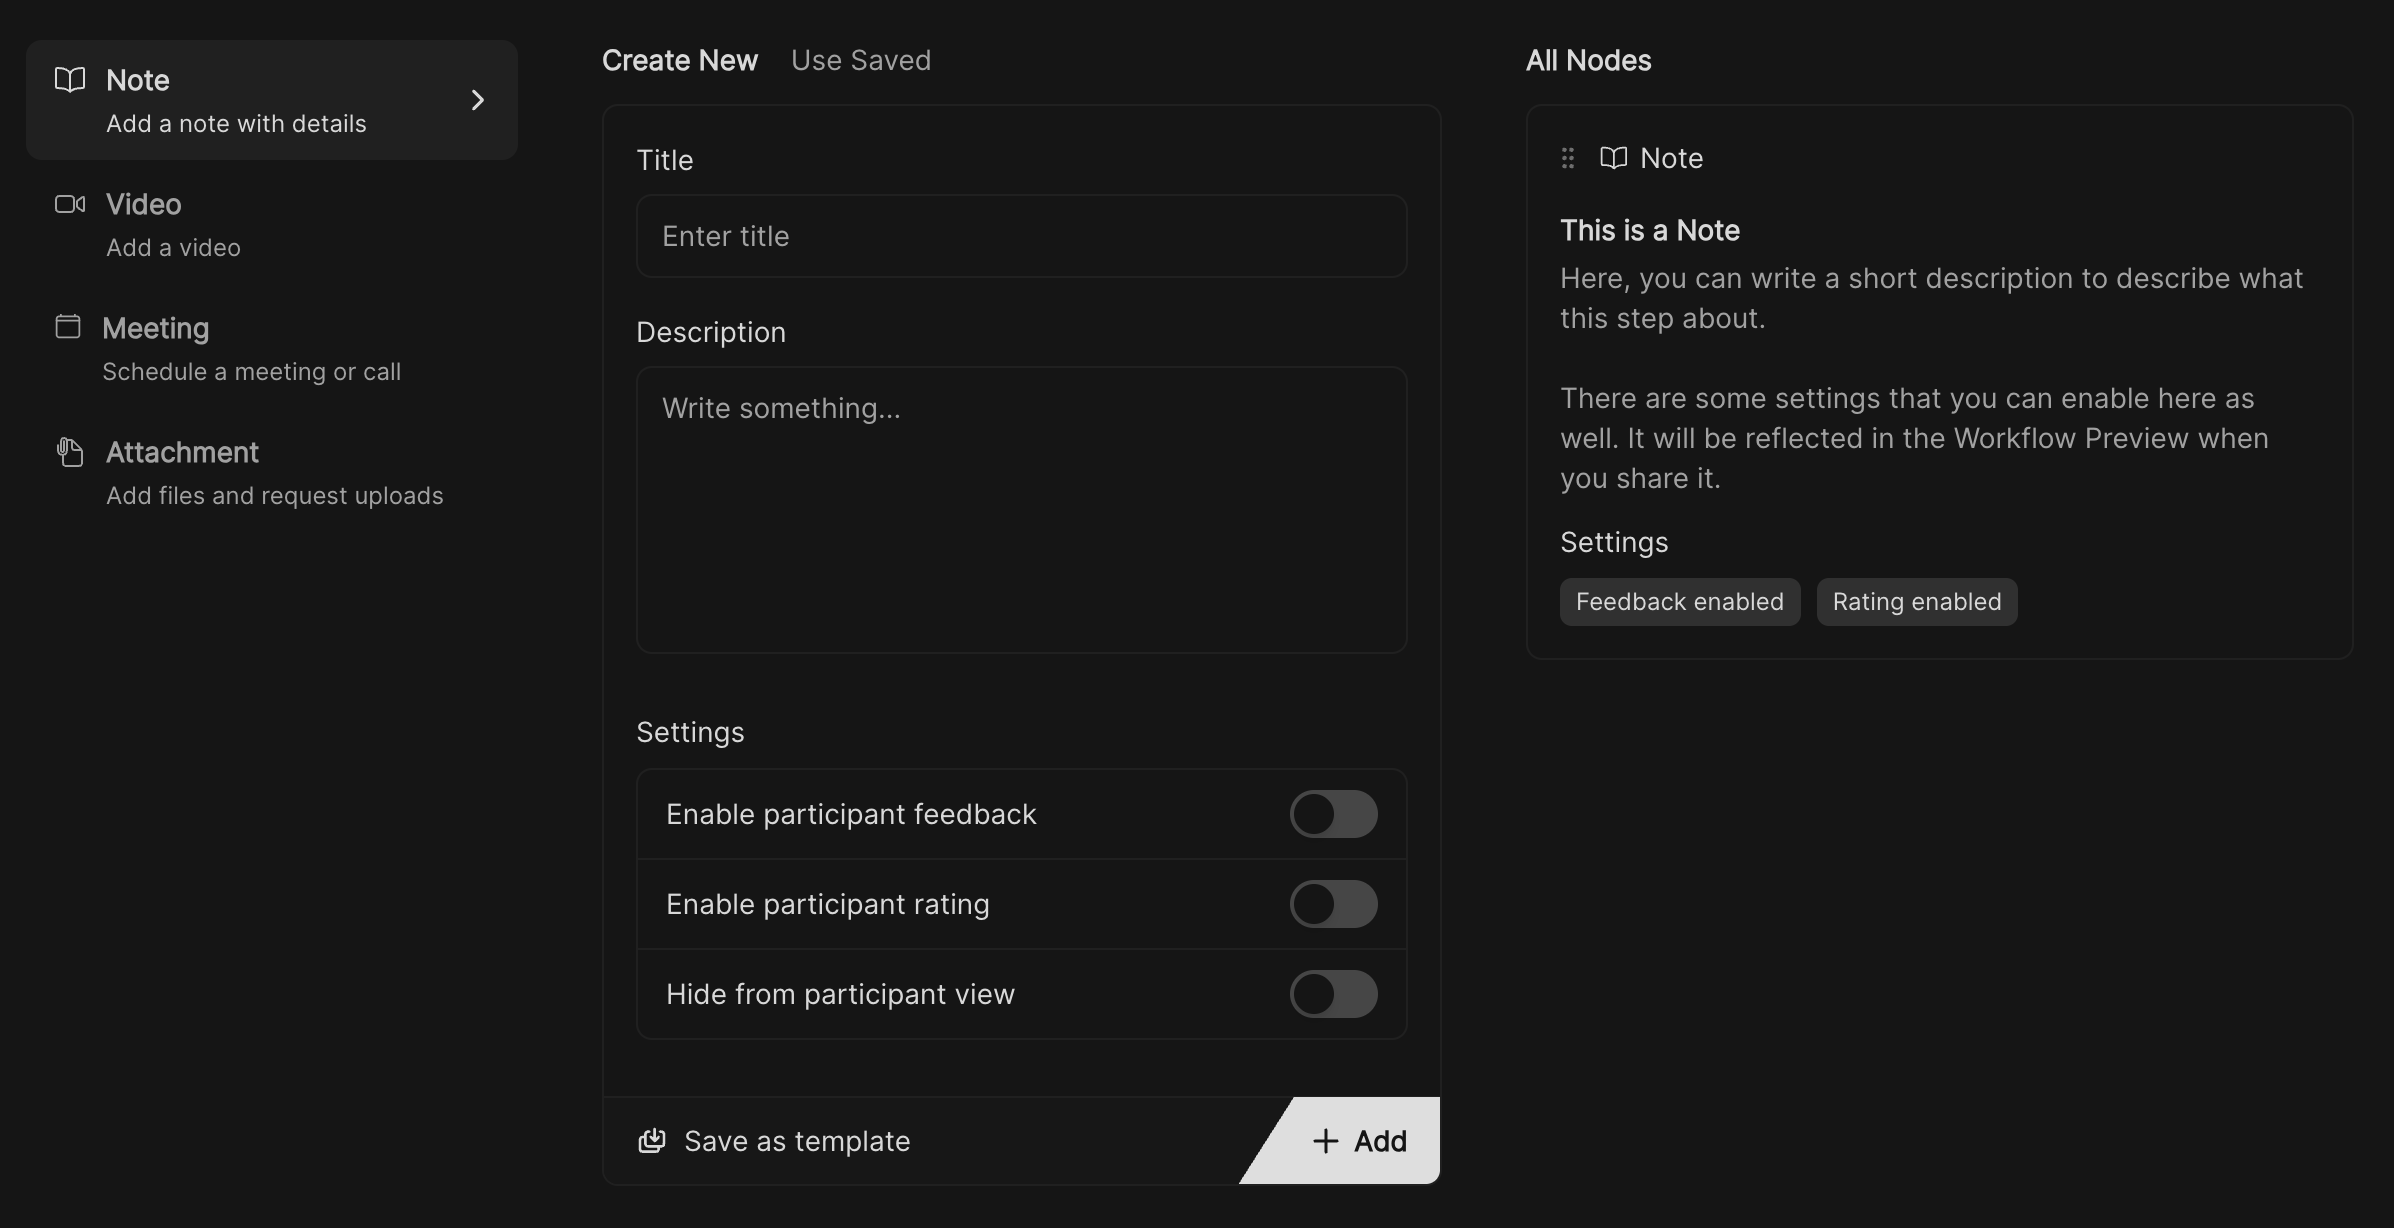The height and width of the screenshot is (1228, 2394).
Task: Click the Feedback enabled tag
Action: click(x=1679, y=602)
